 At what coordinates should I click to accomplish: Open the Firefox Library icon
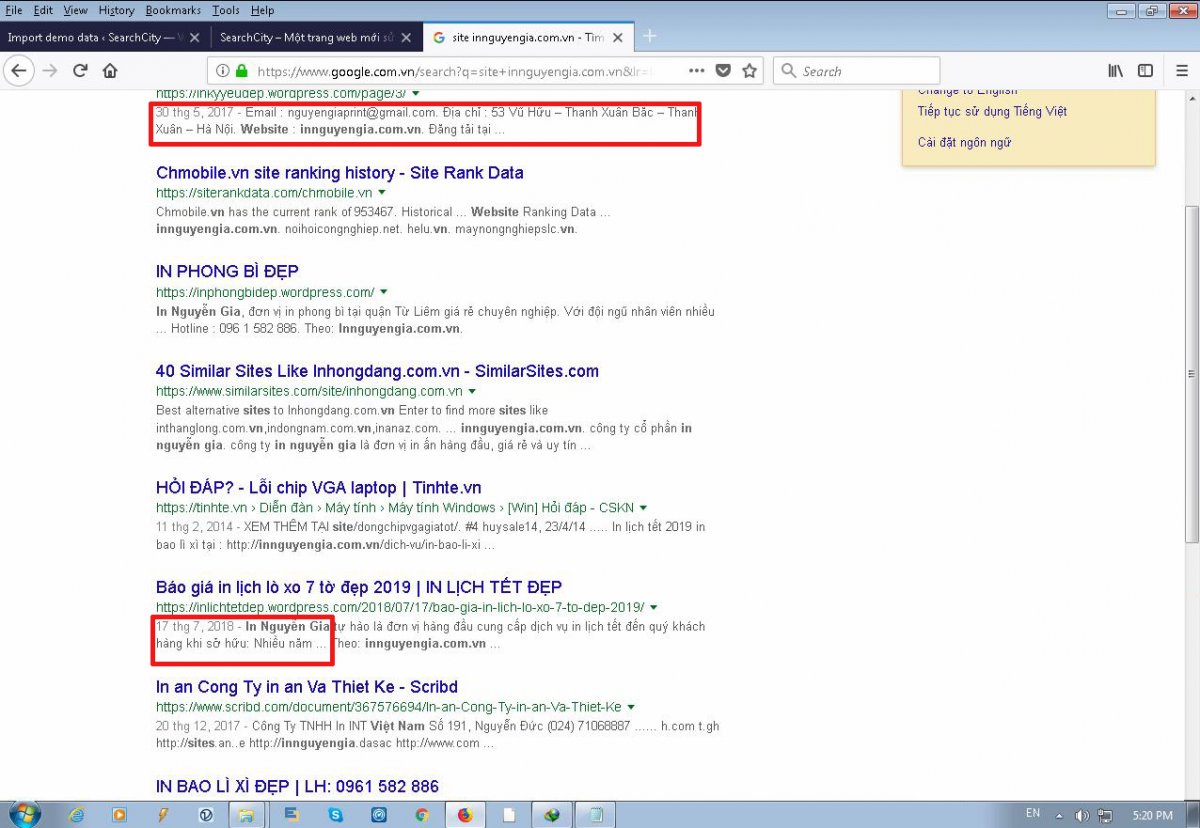(1115, 71)
